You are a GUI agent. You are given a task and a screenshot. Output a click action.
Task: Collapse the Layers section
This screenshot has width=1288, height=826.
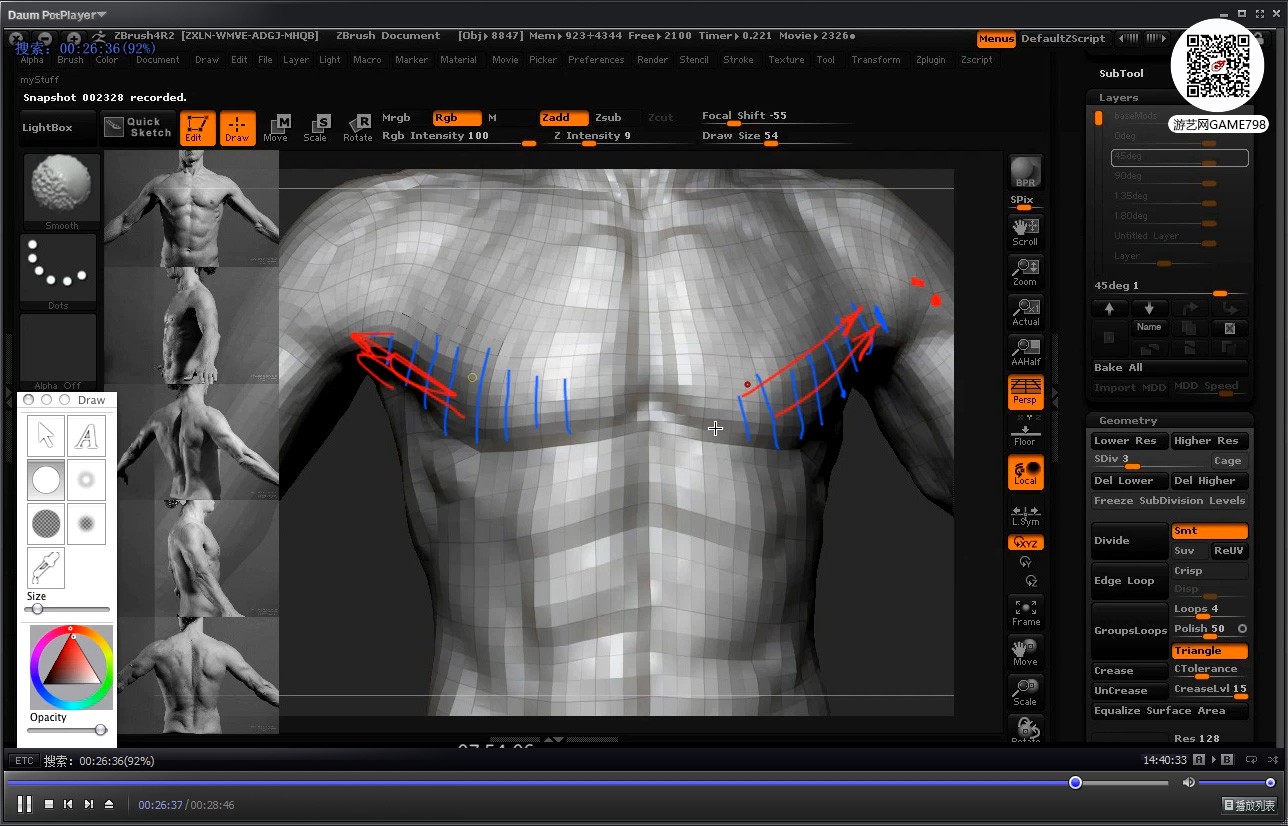pyautogui.click(x=1118, y=98)
